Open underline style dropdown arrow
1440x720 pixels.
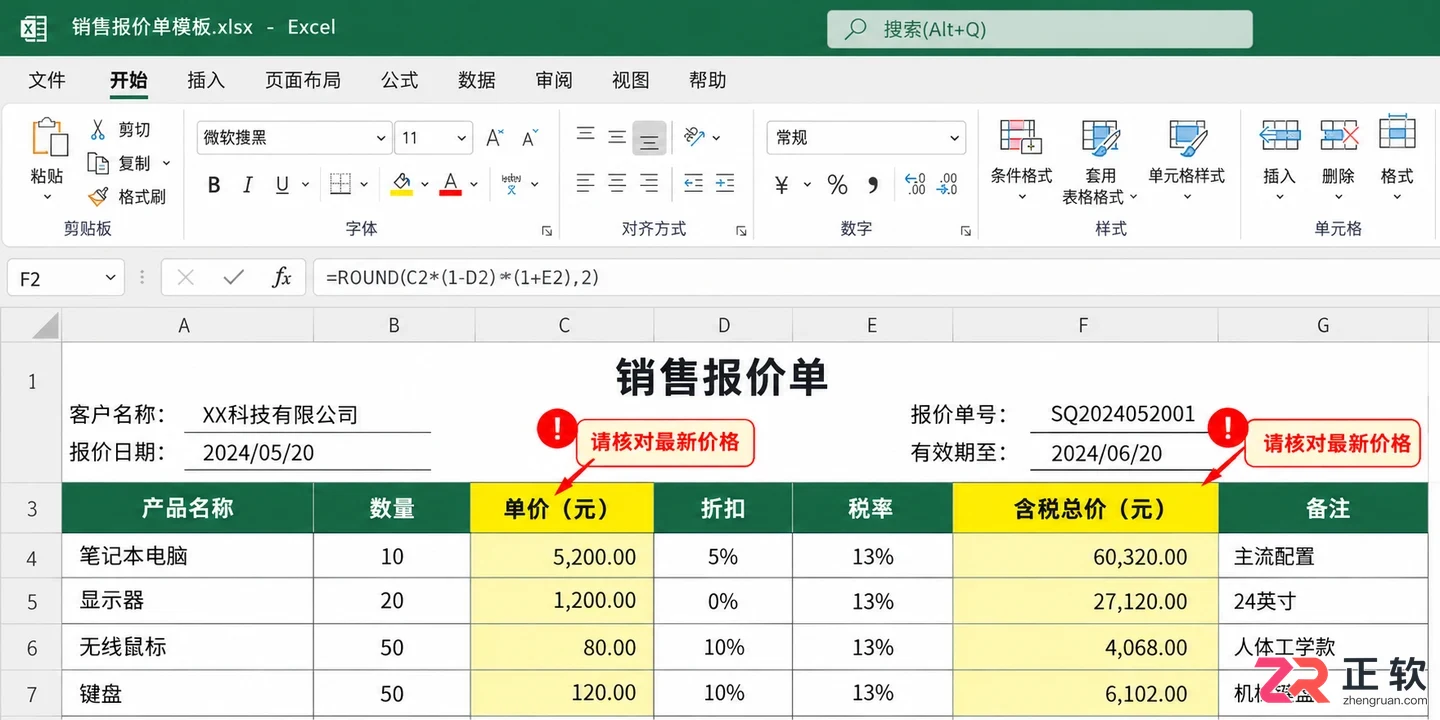point(305,185)
